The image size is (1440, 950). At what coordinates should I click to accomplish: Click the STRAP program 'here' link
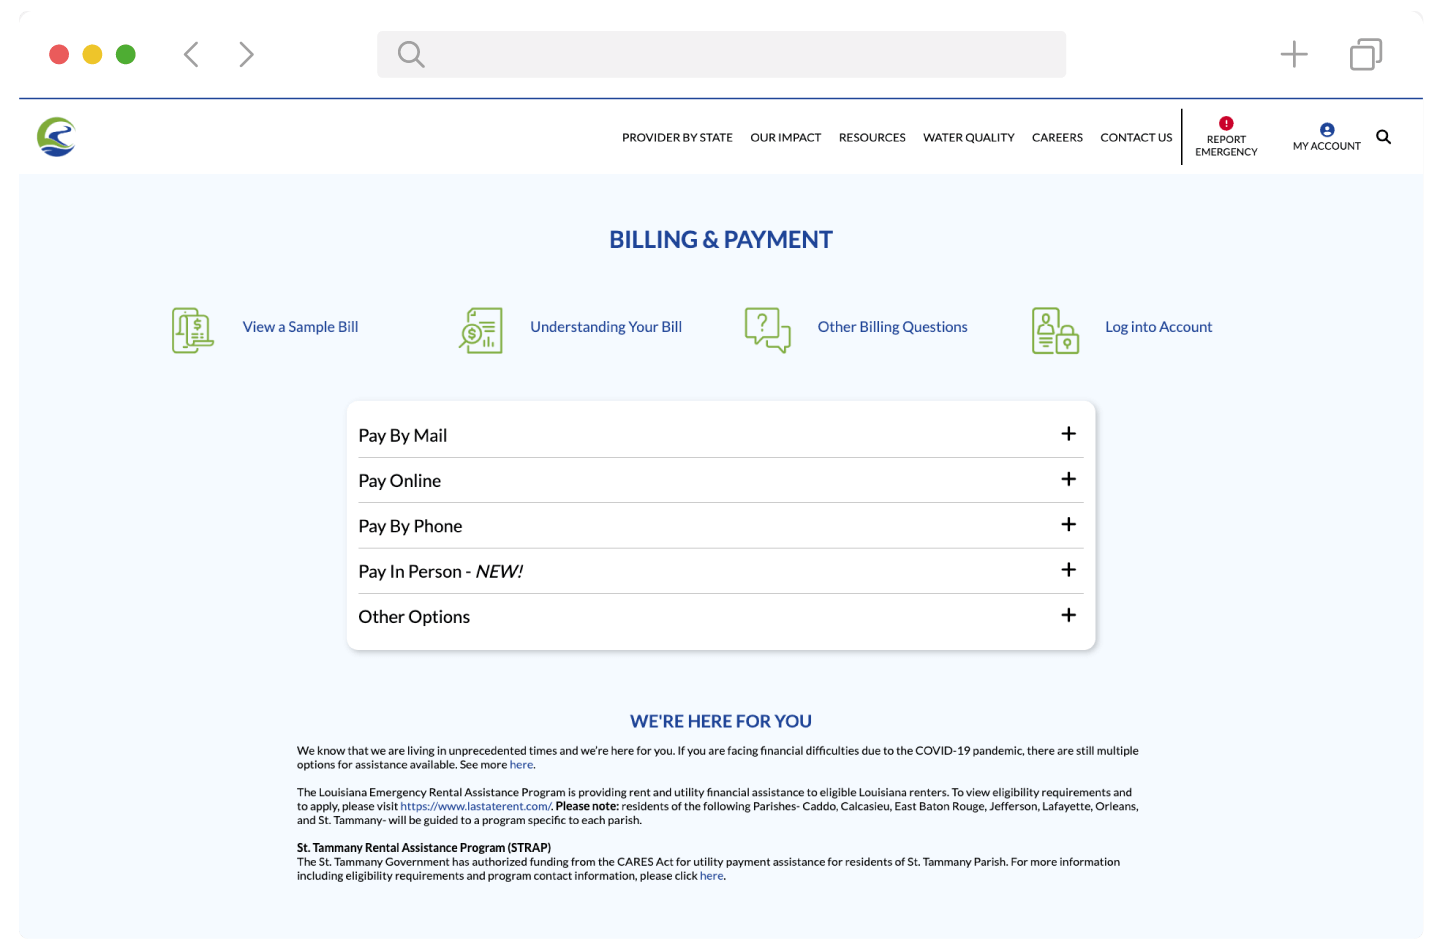tap(711, 875)
